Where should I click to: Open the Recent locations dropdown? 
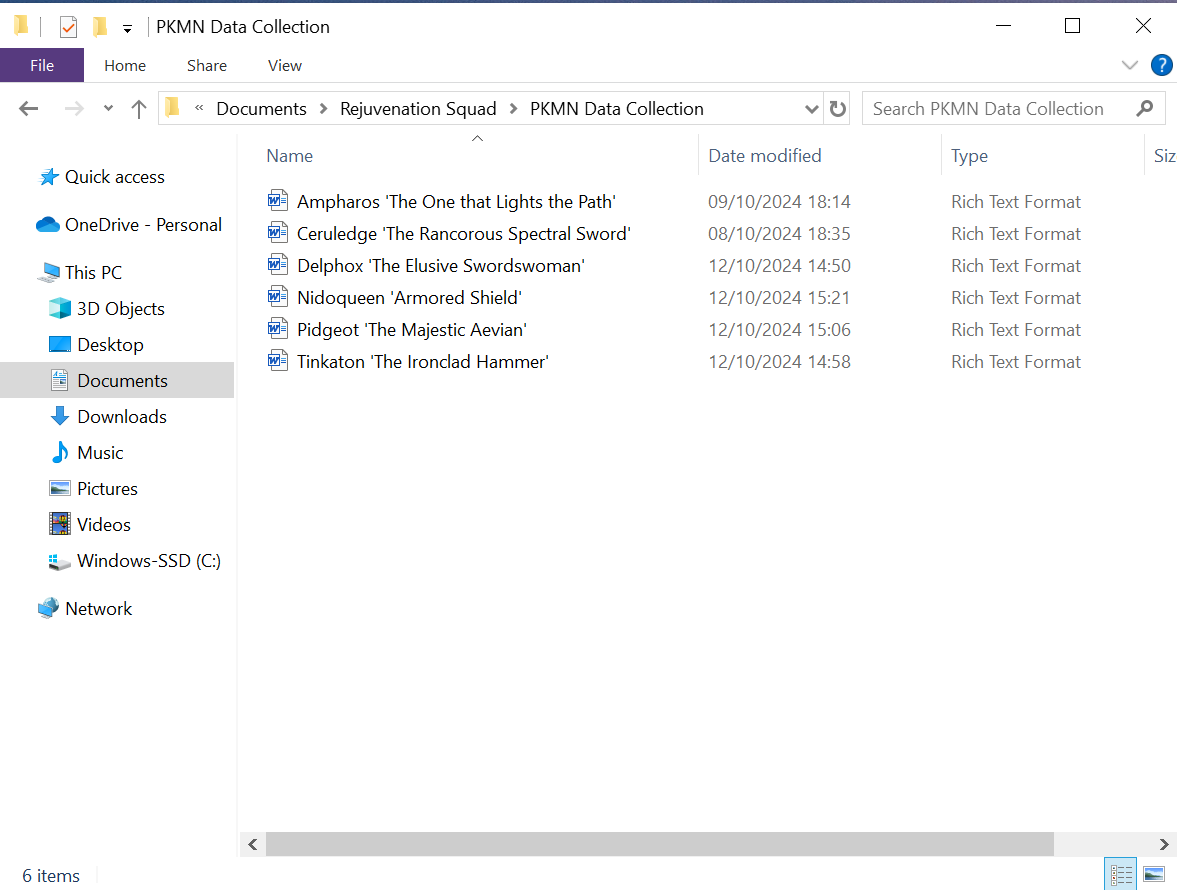click(108, 109)
